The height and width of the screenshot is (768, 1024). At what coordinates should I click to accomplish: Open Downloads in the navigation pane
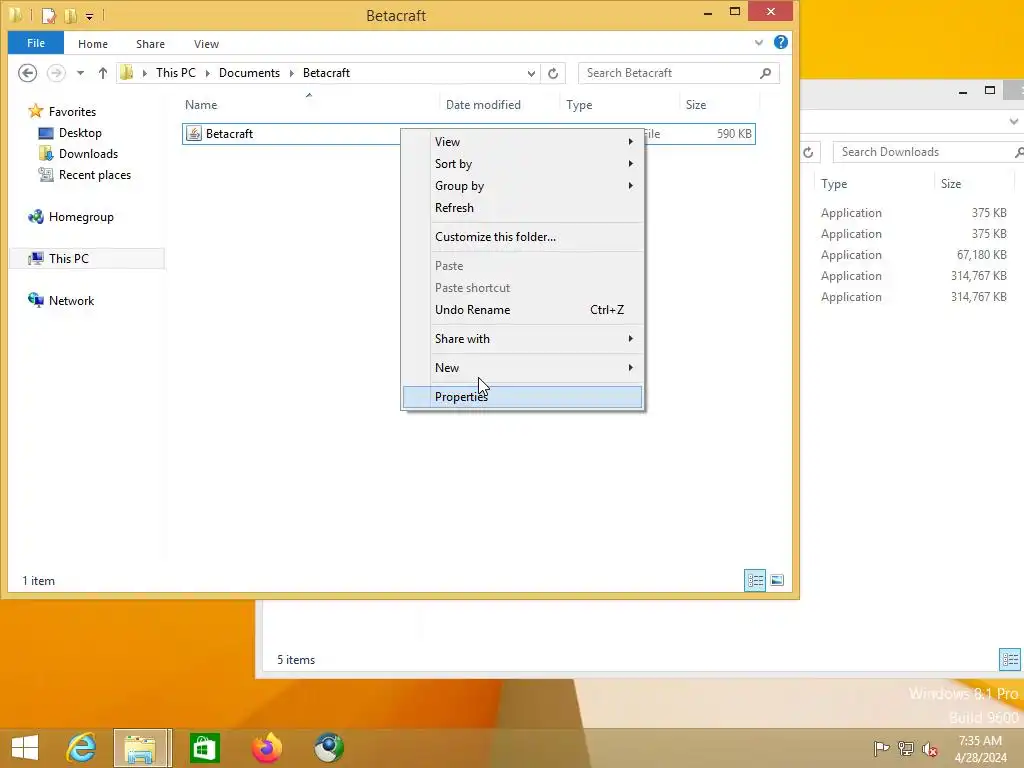88,153
